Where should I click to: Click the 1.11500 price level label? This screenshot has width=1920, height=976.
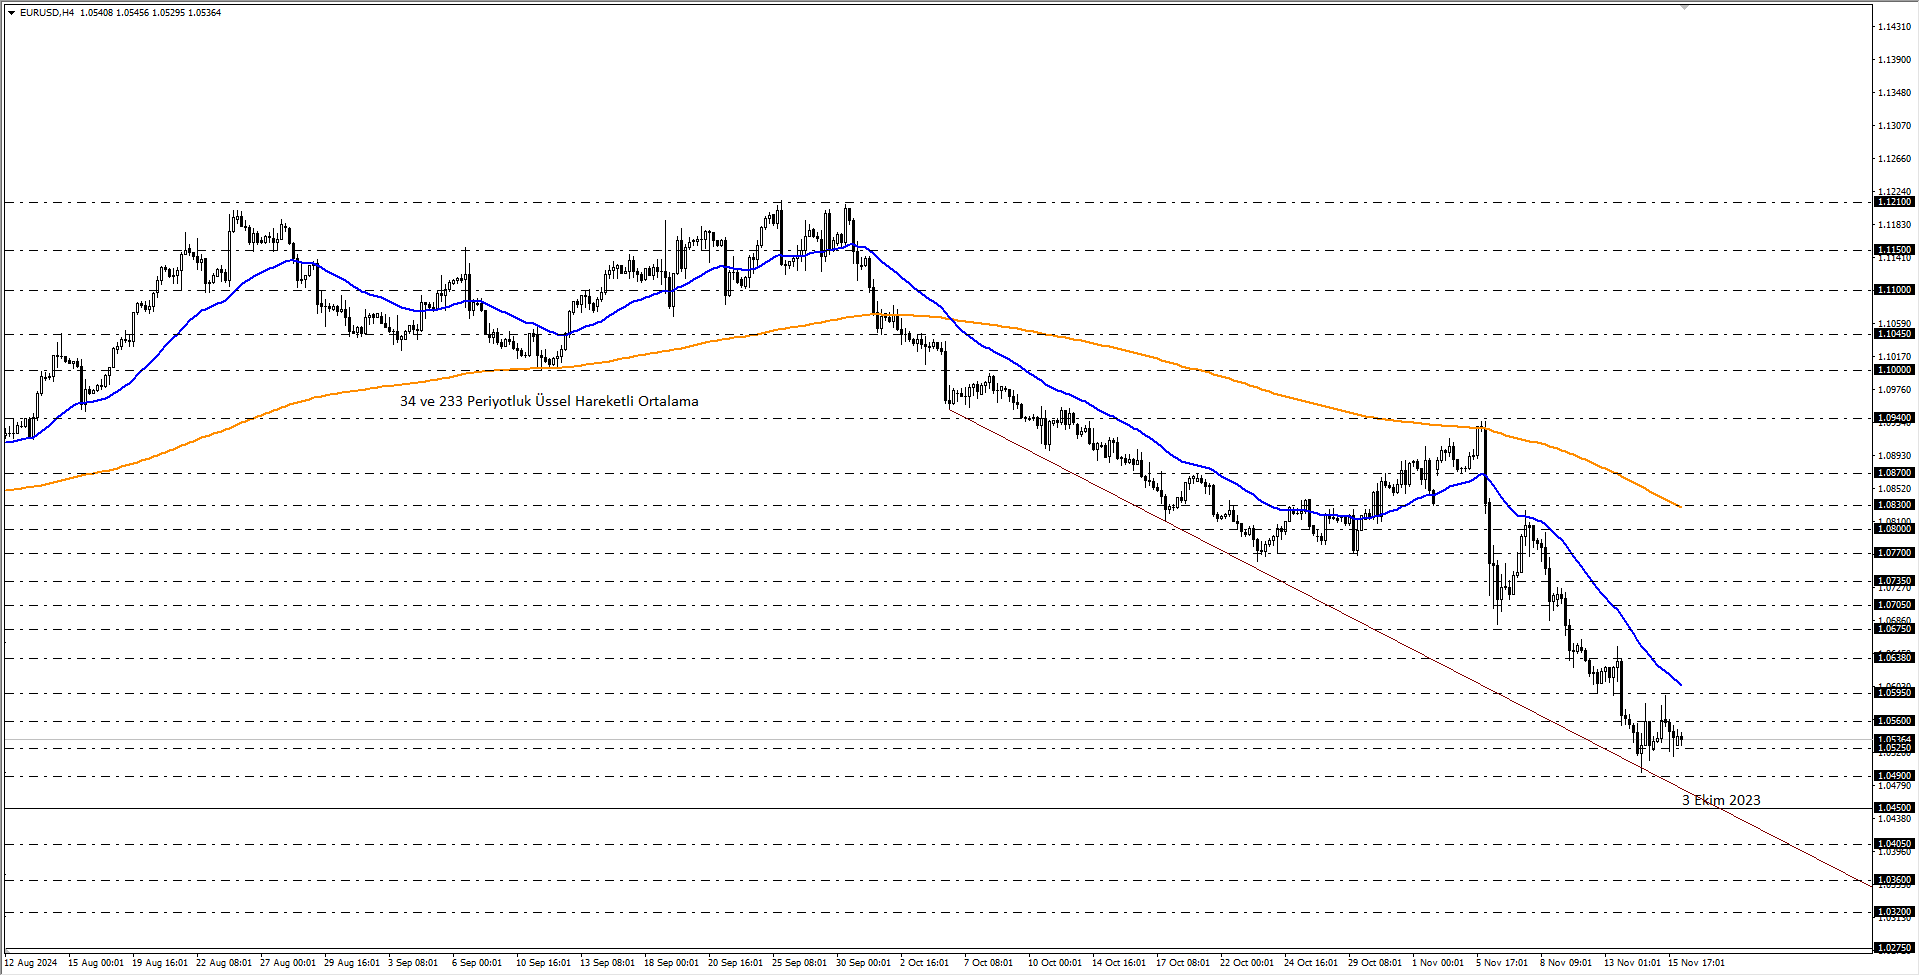tap(1894, 250)
